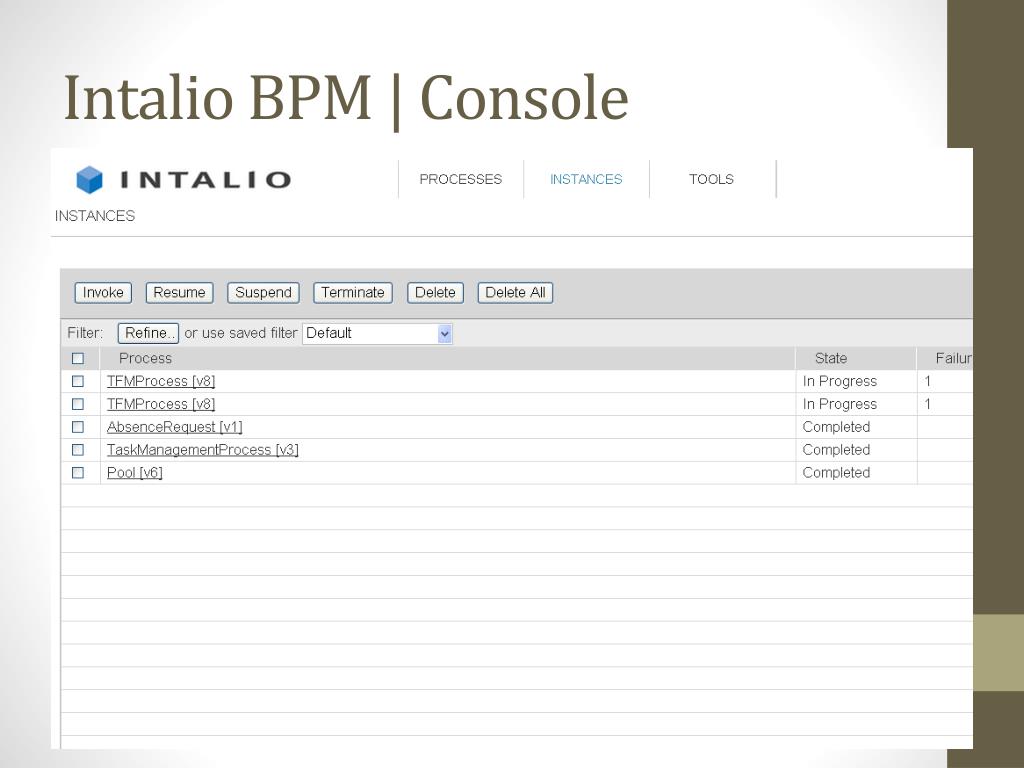Click the Invoke button

point(103,293)
